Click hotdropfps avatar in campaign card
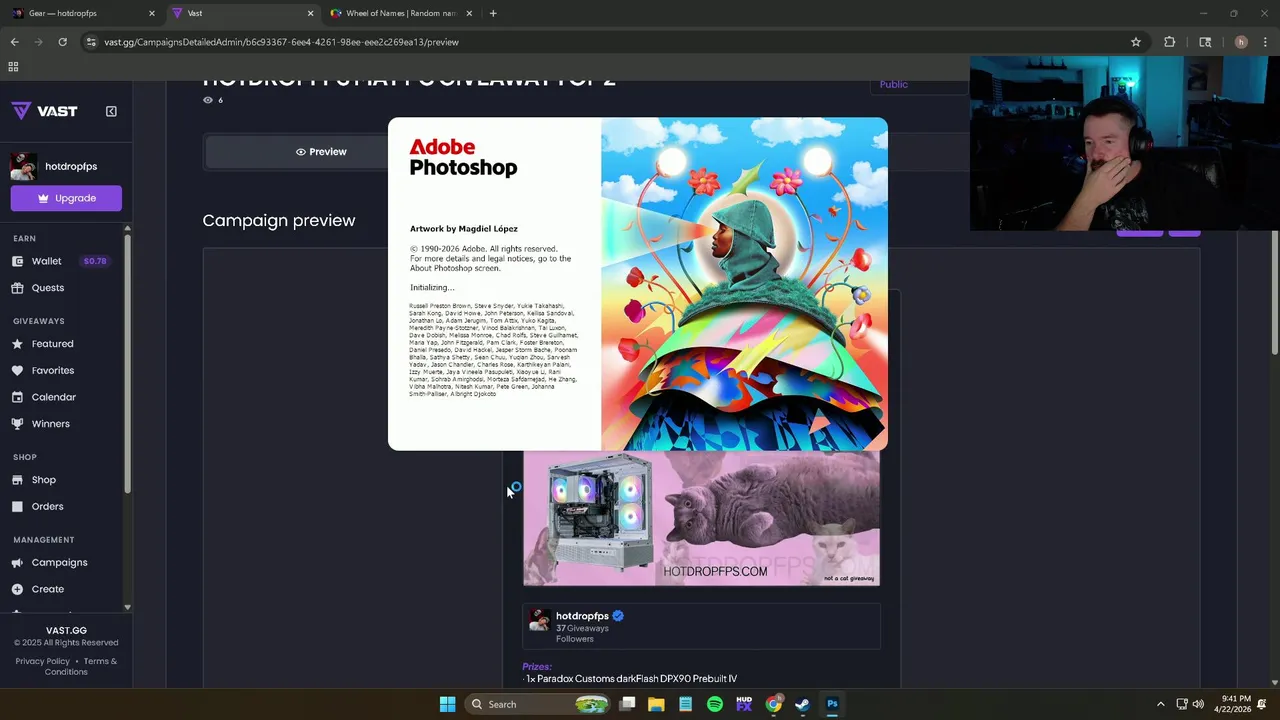This screenshot has height=720, width=1280. click(539, 620)
